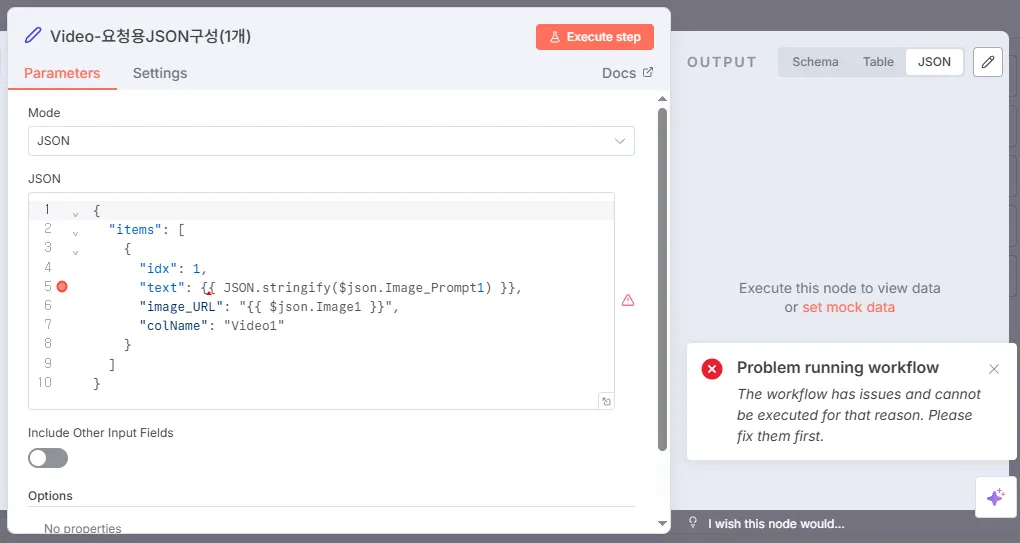Switch output view to the Table tab
Screen dimensions: 1020x543
coord(878,62)
